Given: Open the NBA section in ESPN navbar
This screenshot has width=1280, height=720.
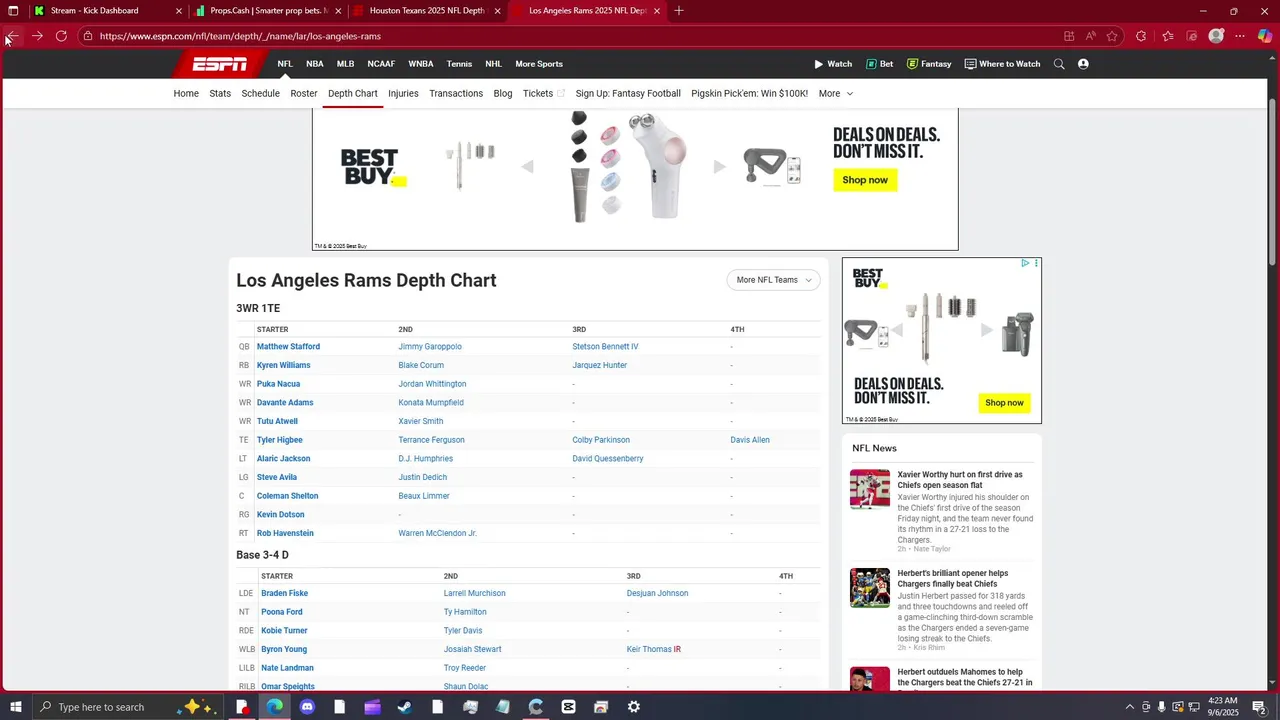Looking at the screenshot, I should point(315,64).
